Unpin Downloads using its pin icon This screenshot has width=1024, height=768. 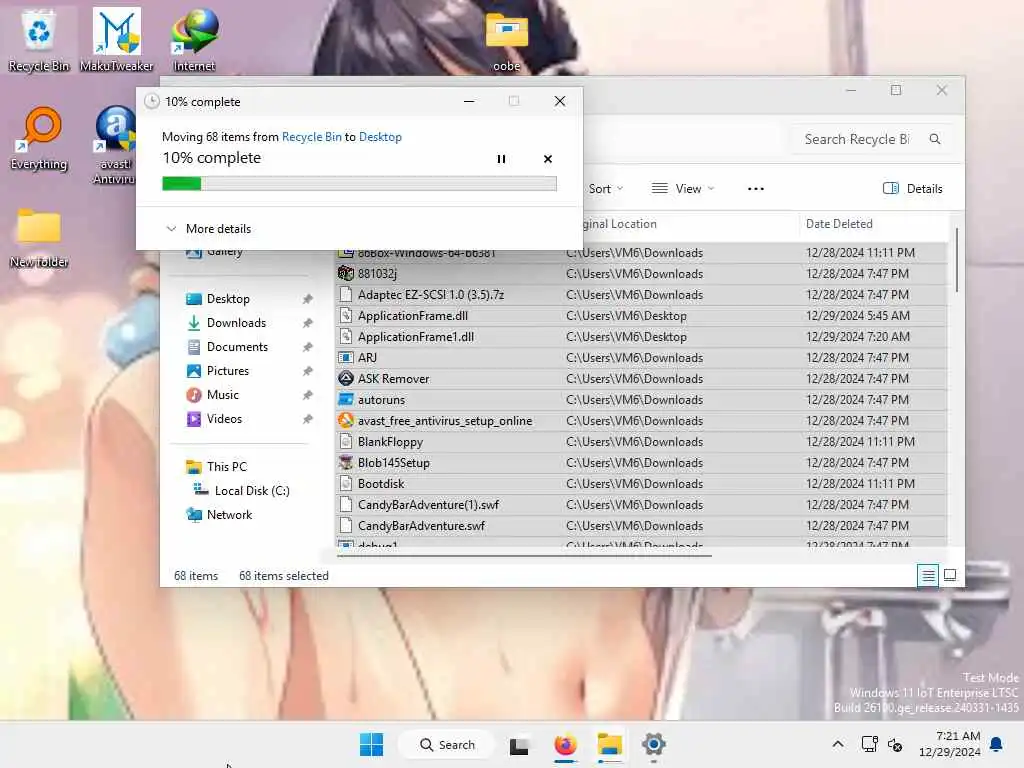point(308,323)
